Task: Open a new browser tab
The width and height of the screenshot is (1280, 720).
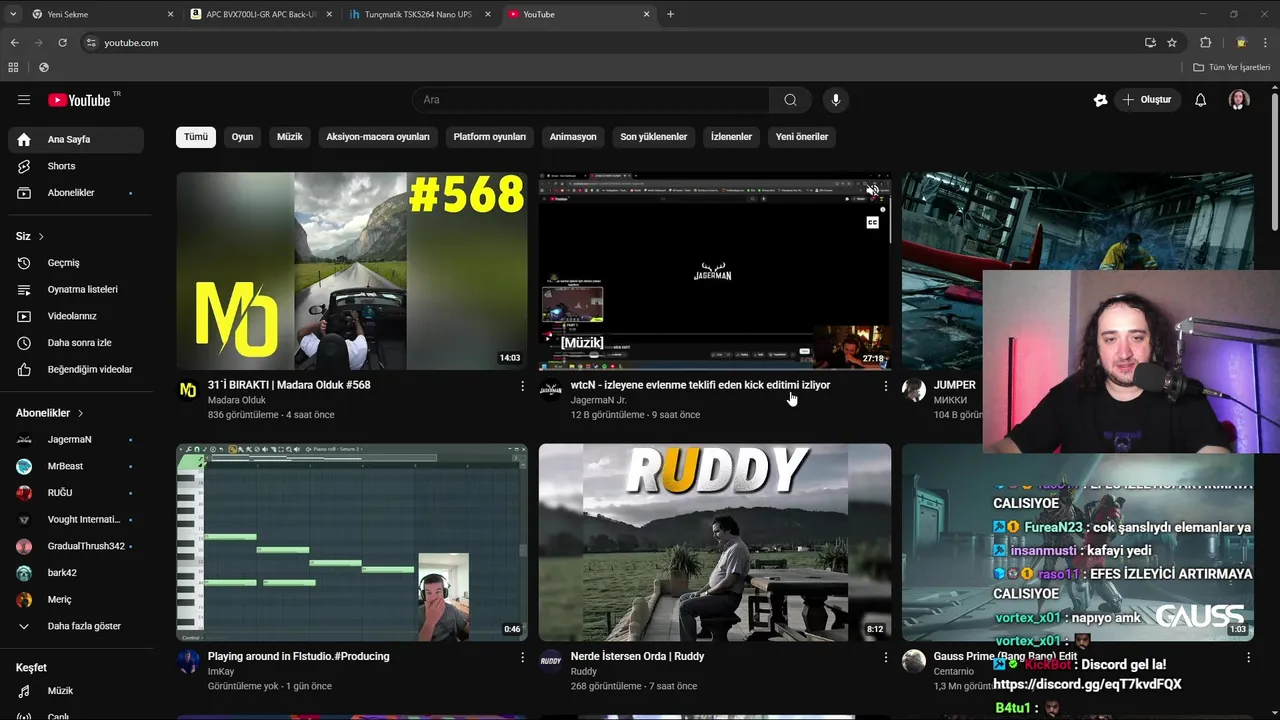Action: [670, 14]
